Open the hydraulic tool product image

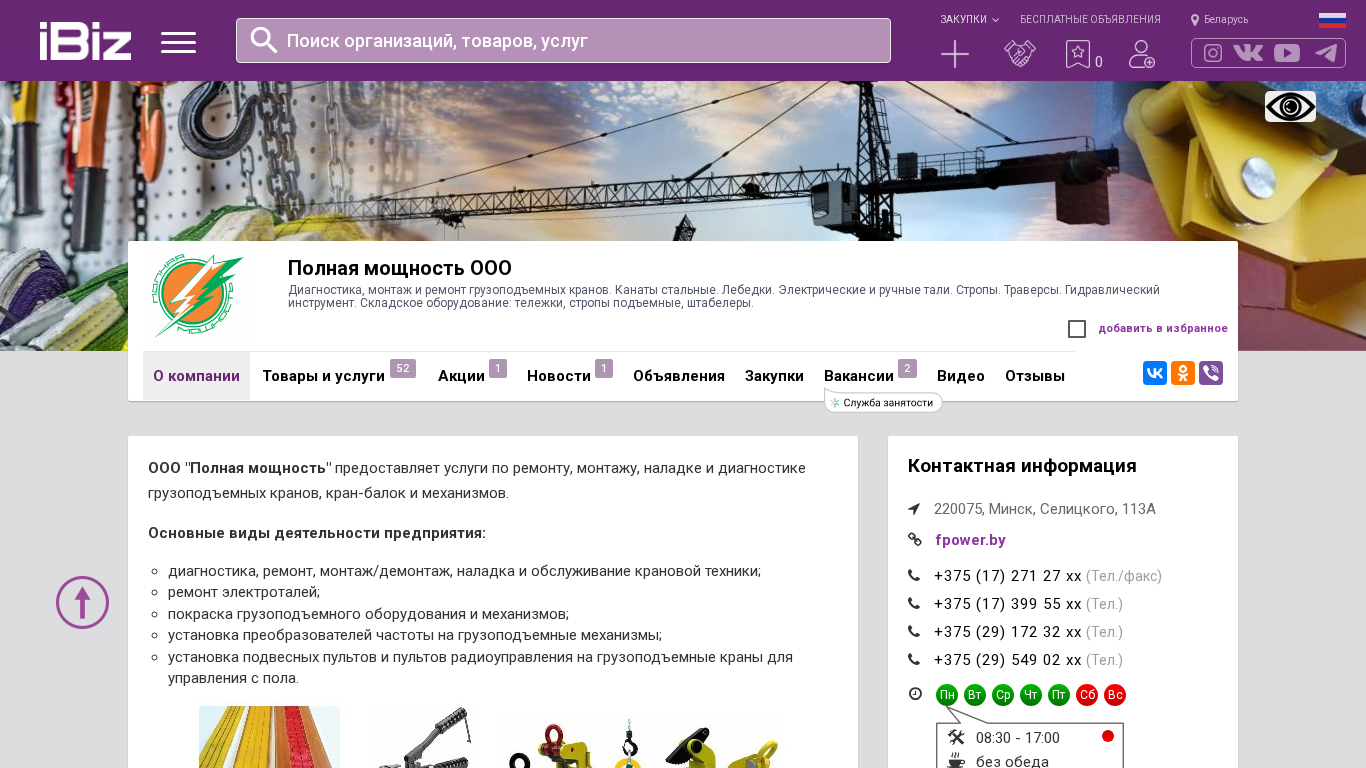pyautogui.click(x=419, y=737)
